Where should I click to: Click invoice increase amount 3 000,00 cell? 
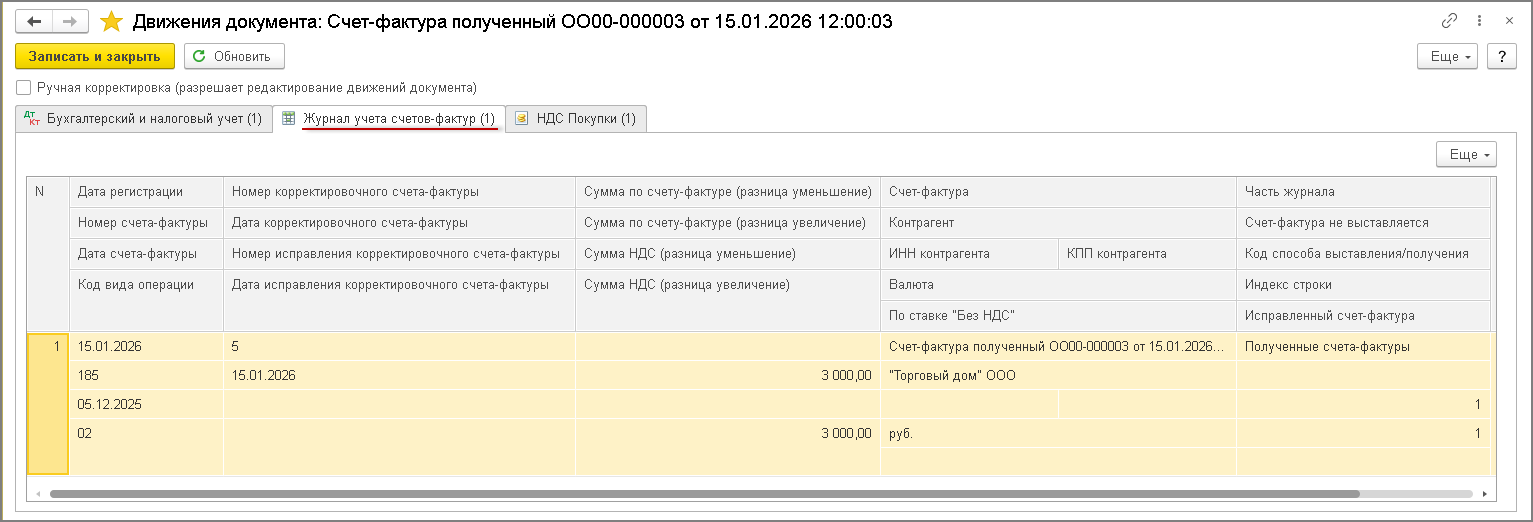point(728,376)
